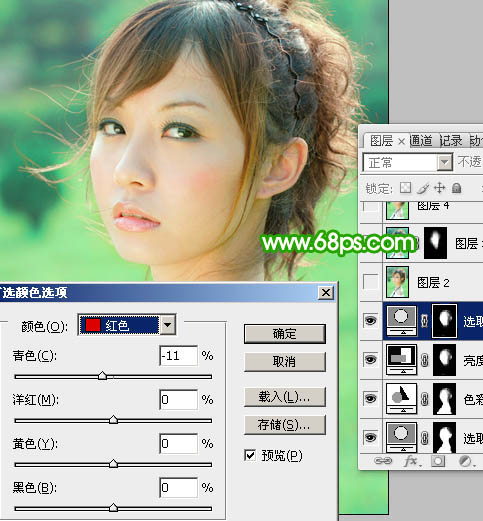Open the 载入(L)... load dialog
Screen dimensions: 483x521
click(285, 397)
